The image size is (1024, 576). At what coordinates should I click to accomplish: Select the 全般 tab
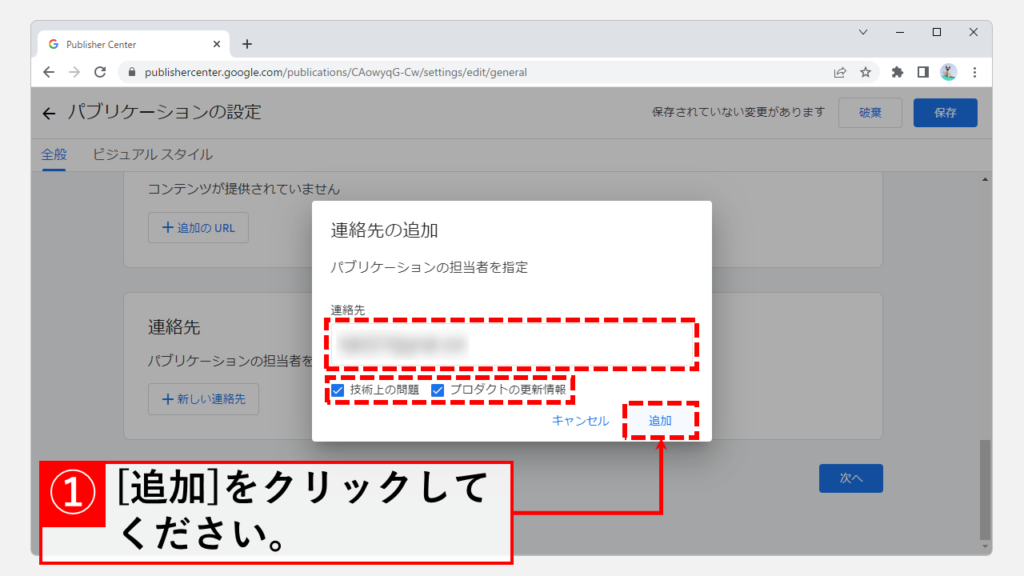(53, 155)
